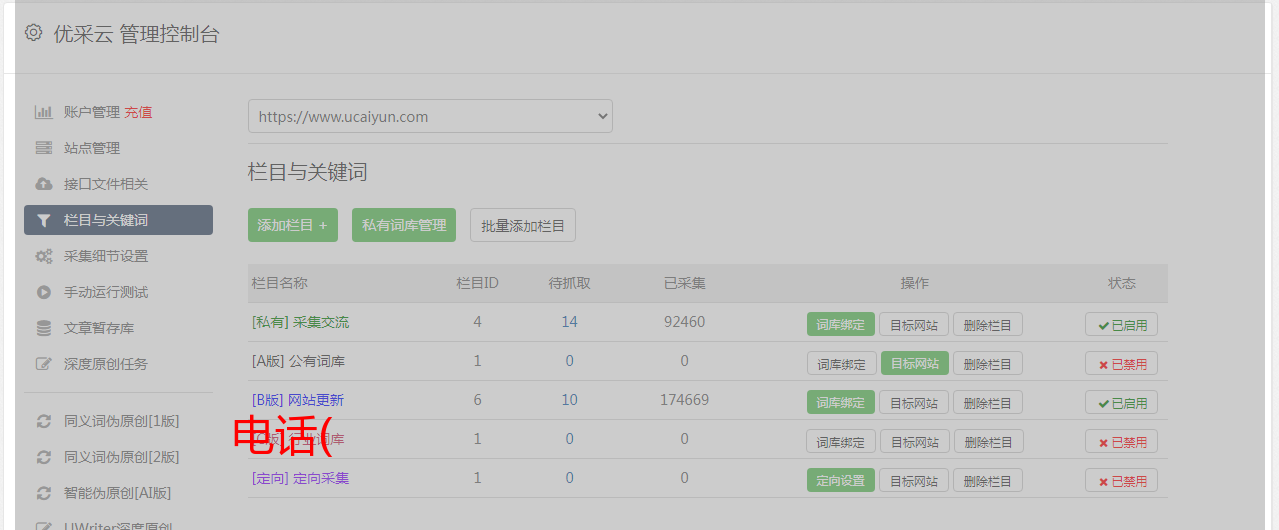Click 删除栏目 in the 采集交流 row
The width and height of the screenshot is (1279, 530).
click(988, 324)
